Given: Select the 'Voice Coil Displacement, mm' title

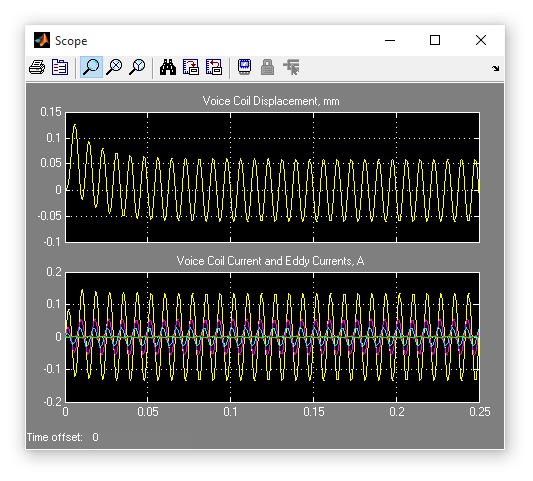Looking at the screenshot, I should point(271,101).
